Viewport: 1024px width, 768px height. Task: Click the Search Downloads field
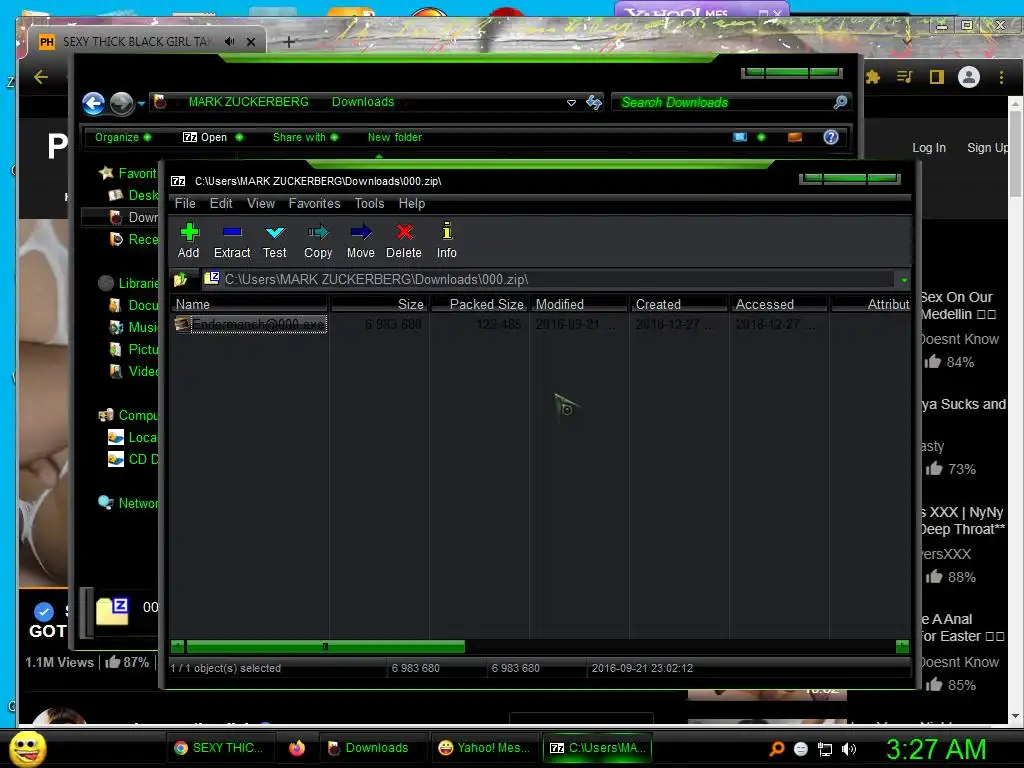pyautogui.click(x=722, y=103)
